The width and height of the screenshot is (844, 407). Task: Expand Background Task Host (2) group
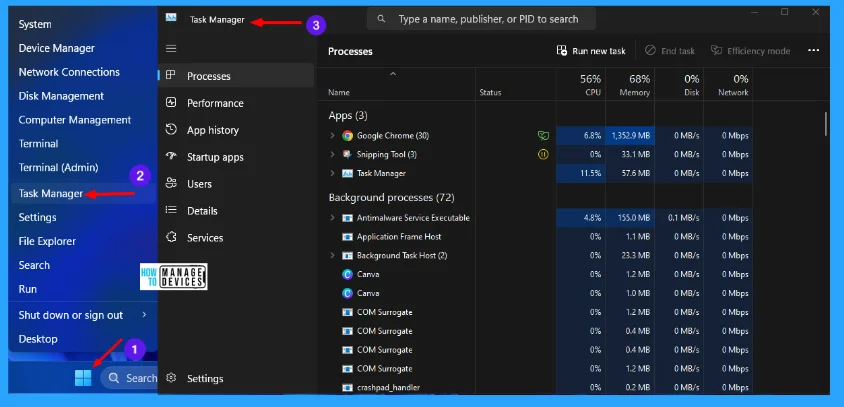[x=332, y=255]
